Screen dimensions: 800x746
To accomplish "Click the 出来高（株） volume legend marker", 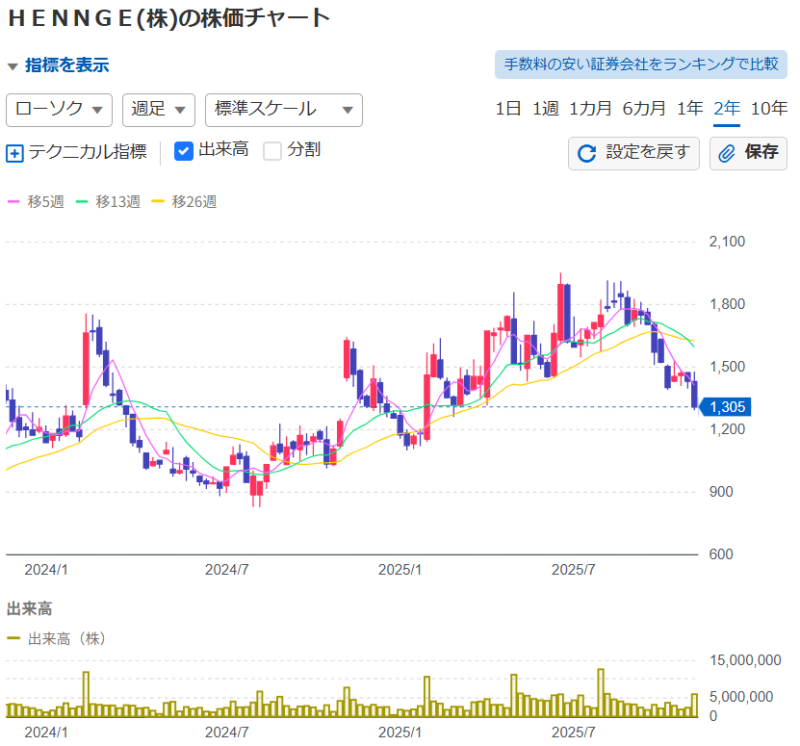I will point(14,638).
